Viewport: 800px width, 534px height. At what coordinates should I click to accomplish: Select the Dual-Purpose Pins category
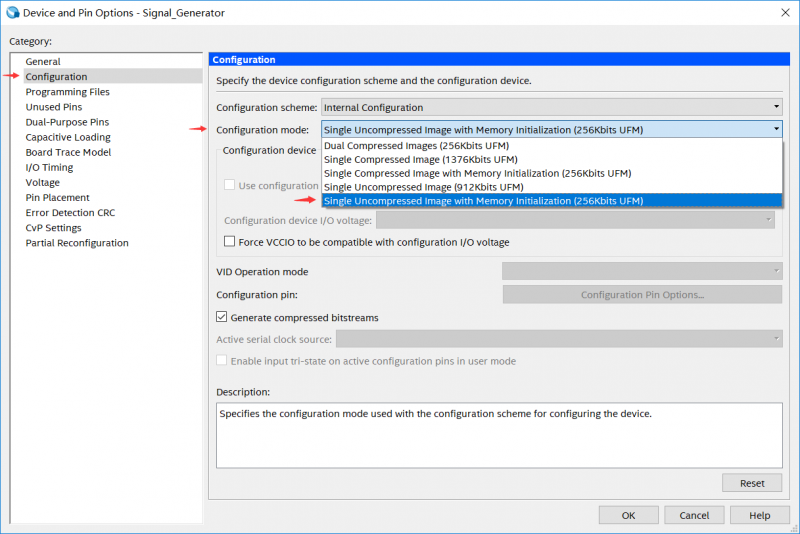point(67,122)
